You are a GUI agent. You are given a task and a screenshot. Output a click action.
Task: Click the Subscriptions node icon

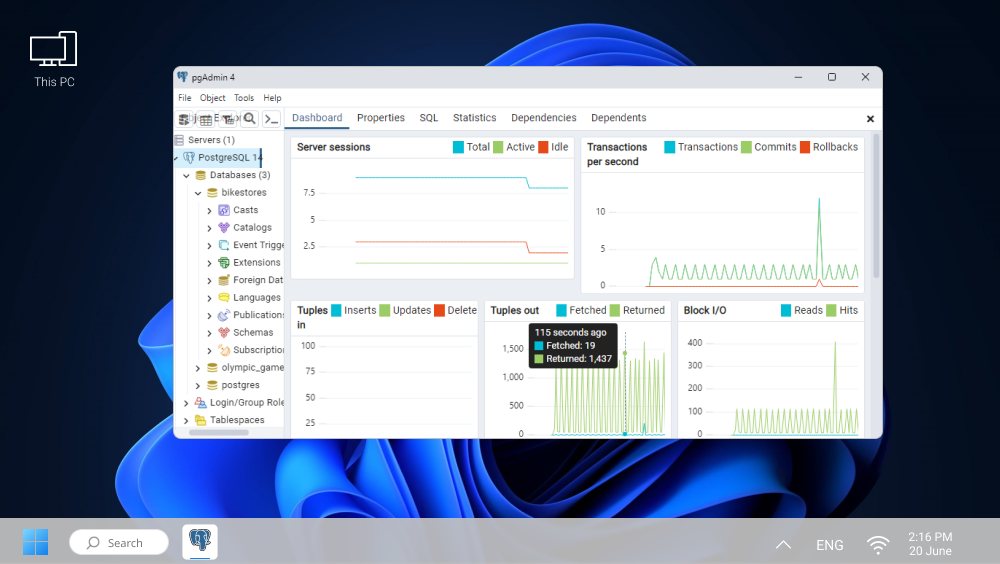click(224, 350)
